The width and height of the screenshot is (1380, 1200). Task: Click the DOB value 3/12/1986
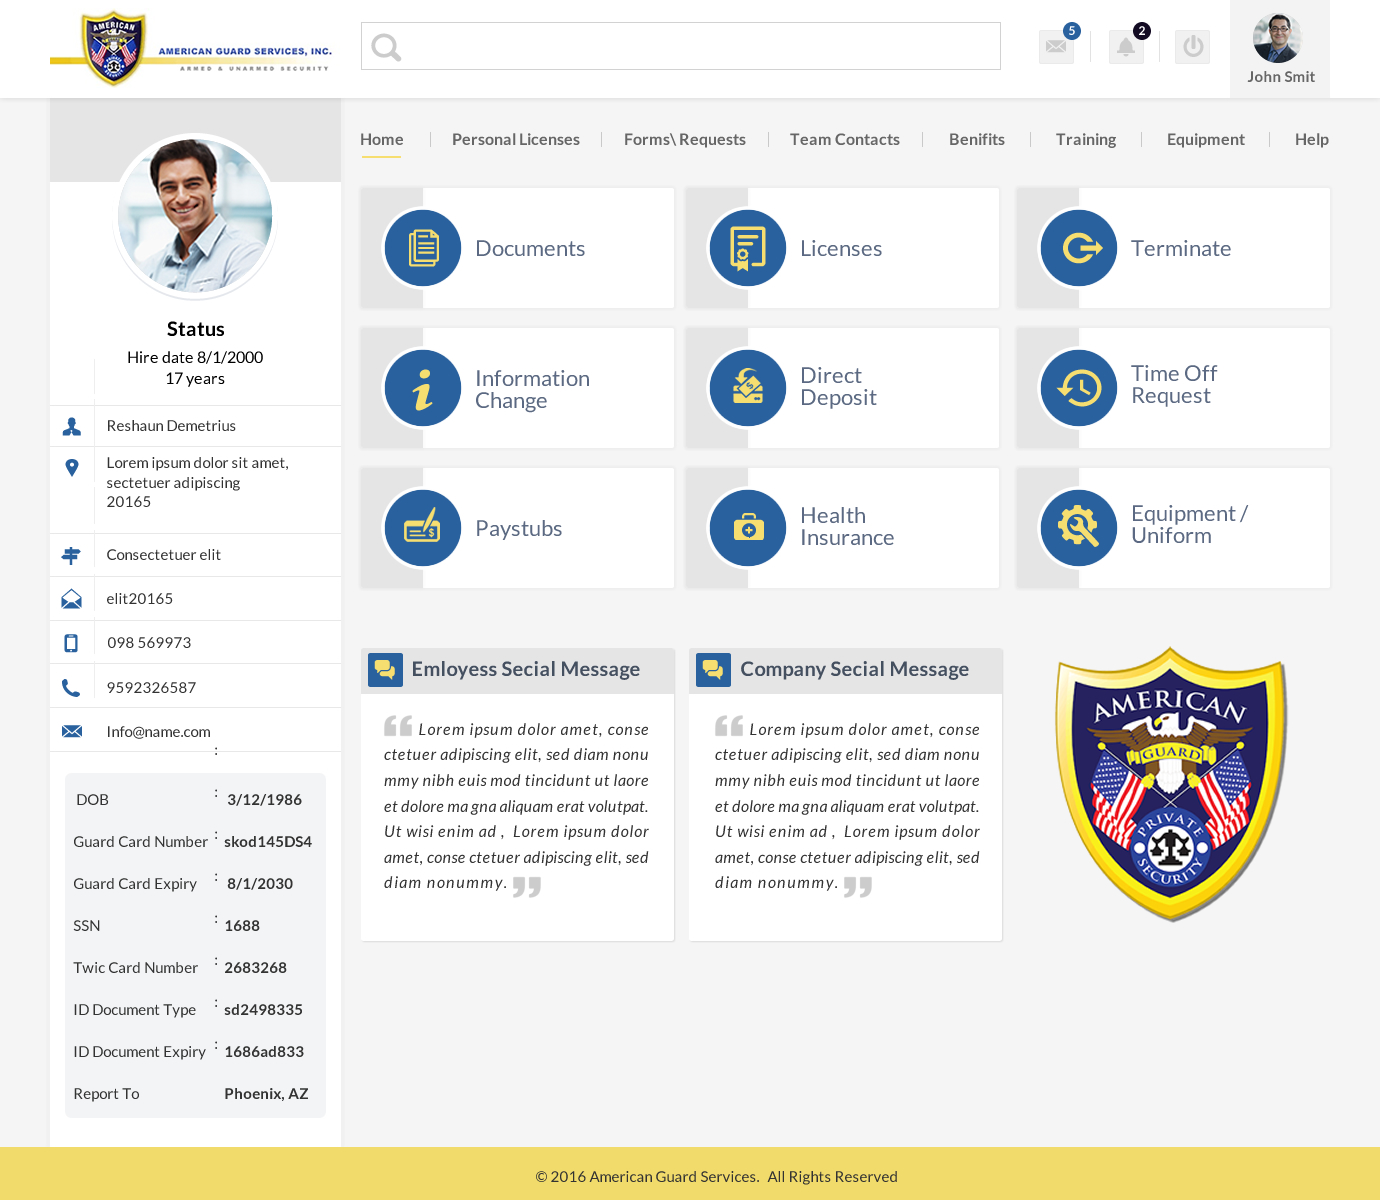(x=264, y=800)
